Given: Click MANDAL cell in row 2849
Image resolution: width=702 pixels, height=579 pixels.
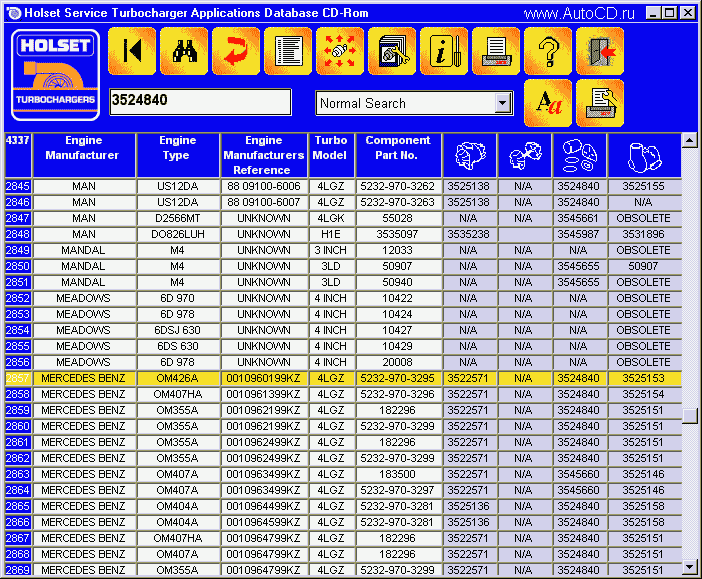Looking at the screenshot, I should coord(84,250).
